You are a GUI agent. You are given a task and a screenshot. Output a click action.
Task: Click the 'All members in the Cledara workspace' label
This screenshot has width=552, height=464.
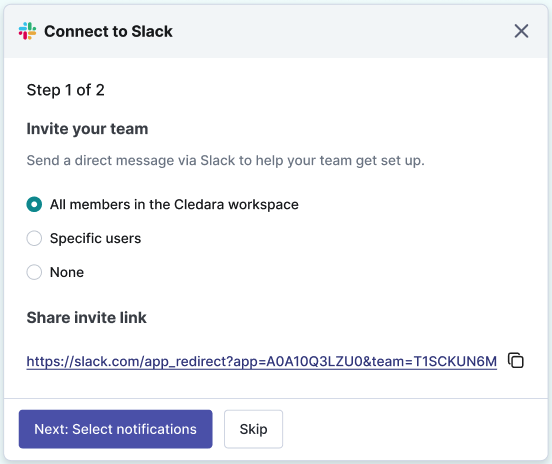pyautogui.click(x=174, y=205)
